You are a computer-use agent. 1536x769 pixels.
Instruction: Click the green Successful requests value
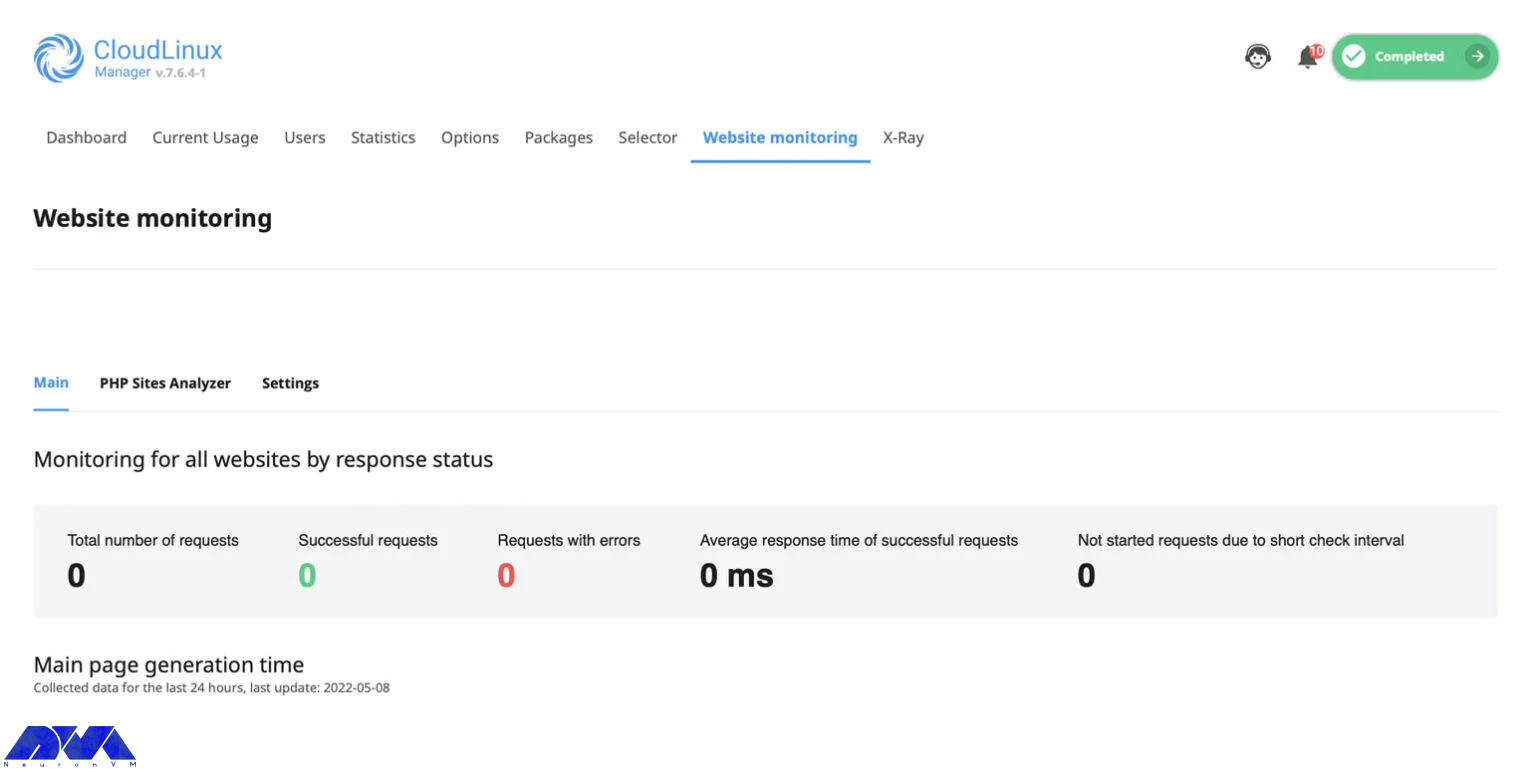pos(307,576)
